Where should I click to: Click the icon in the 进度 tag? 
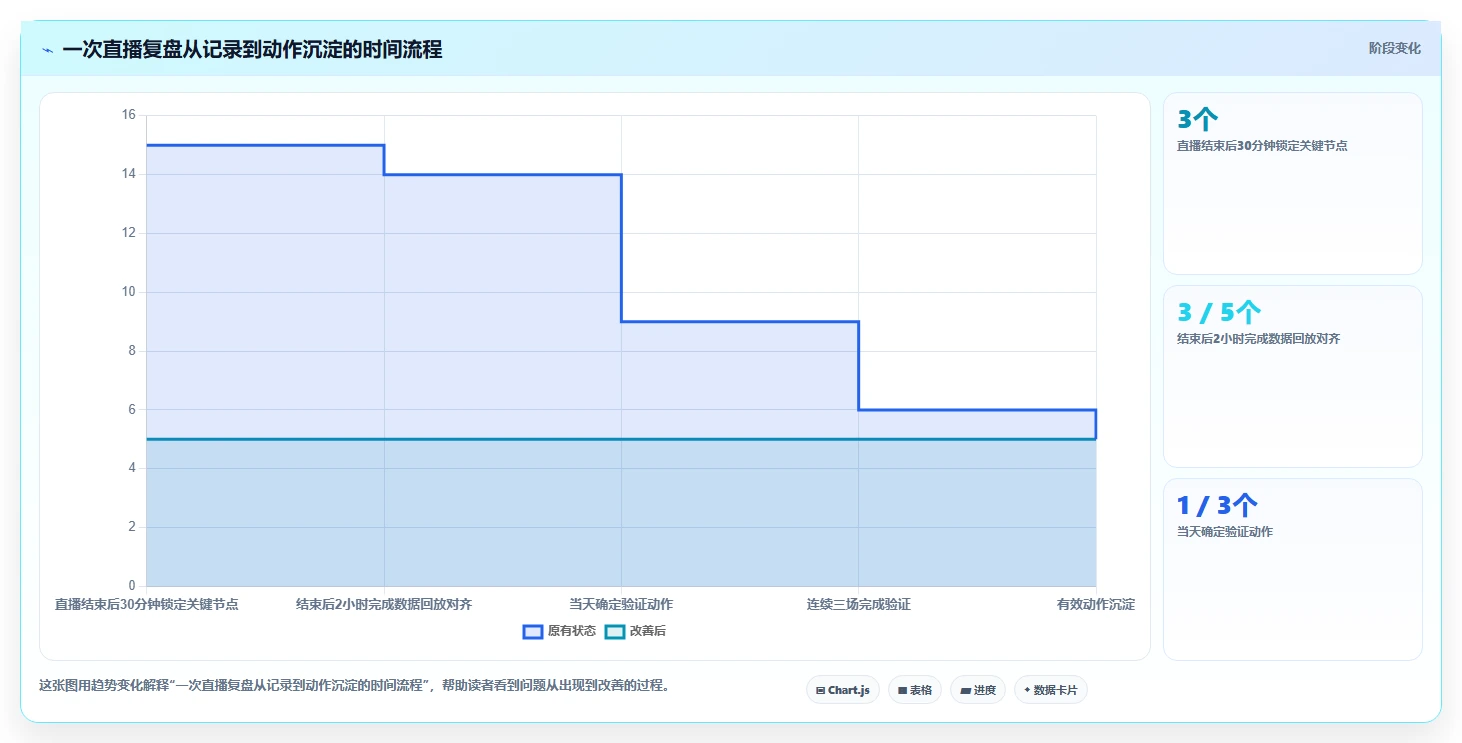(x=965, y=691)
